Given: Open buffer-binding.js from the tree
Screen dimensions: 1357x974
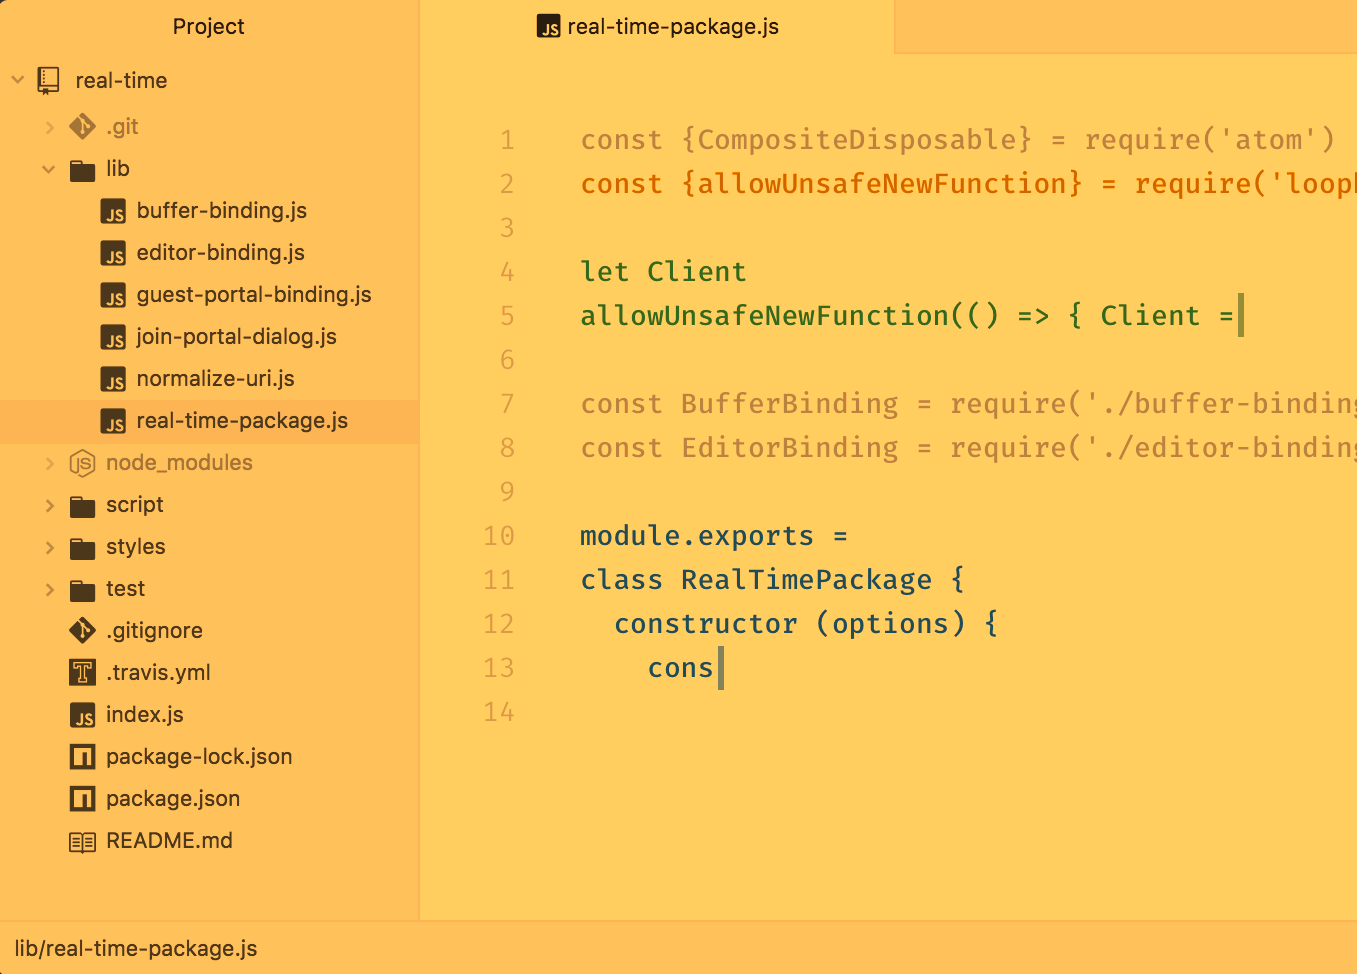Looking at the screenshot, I should [x=222, y=211].
